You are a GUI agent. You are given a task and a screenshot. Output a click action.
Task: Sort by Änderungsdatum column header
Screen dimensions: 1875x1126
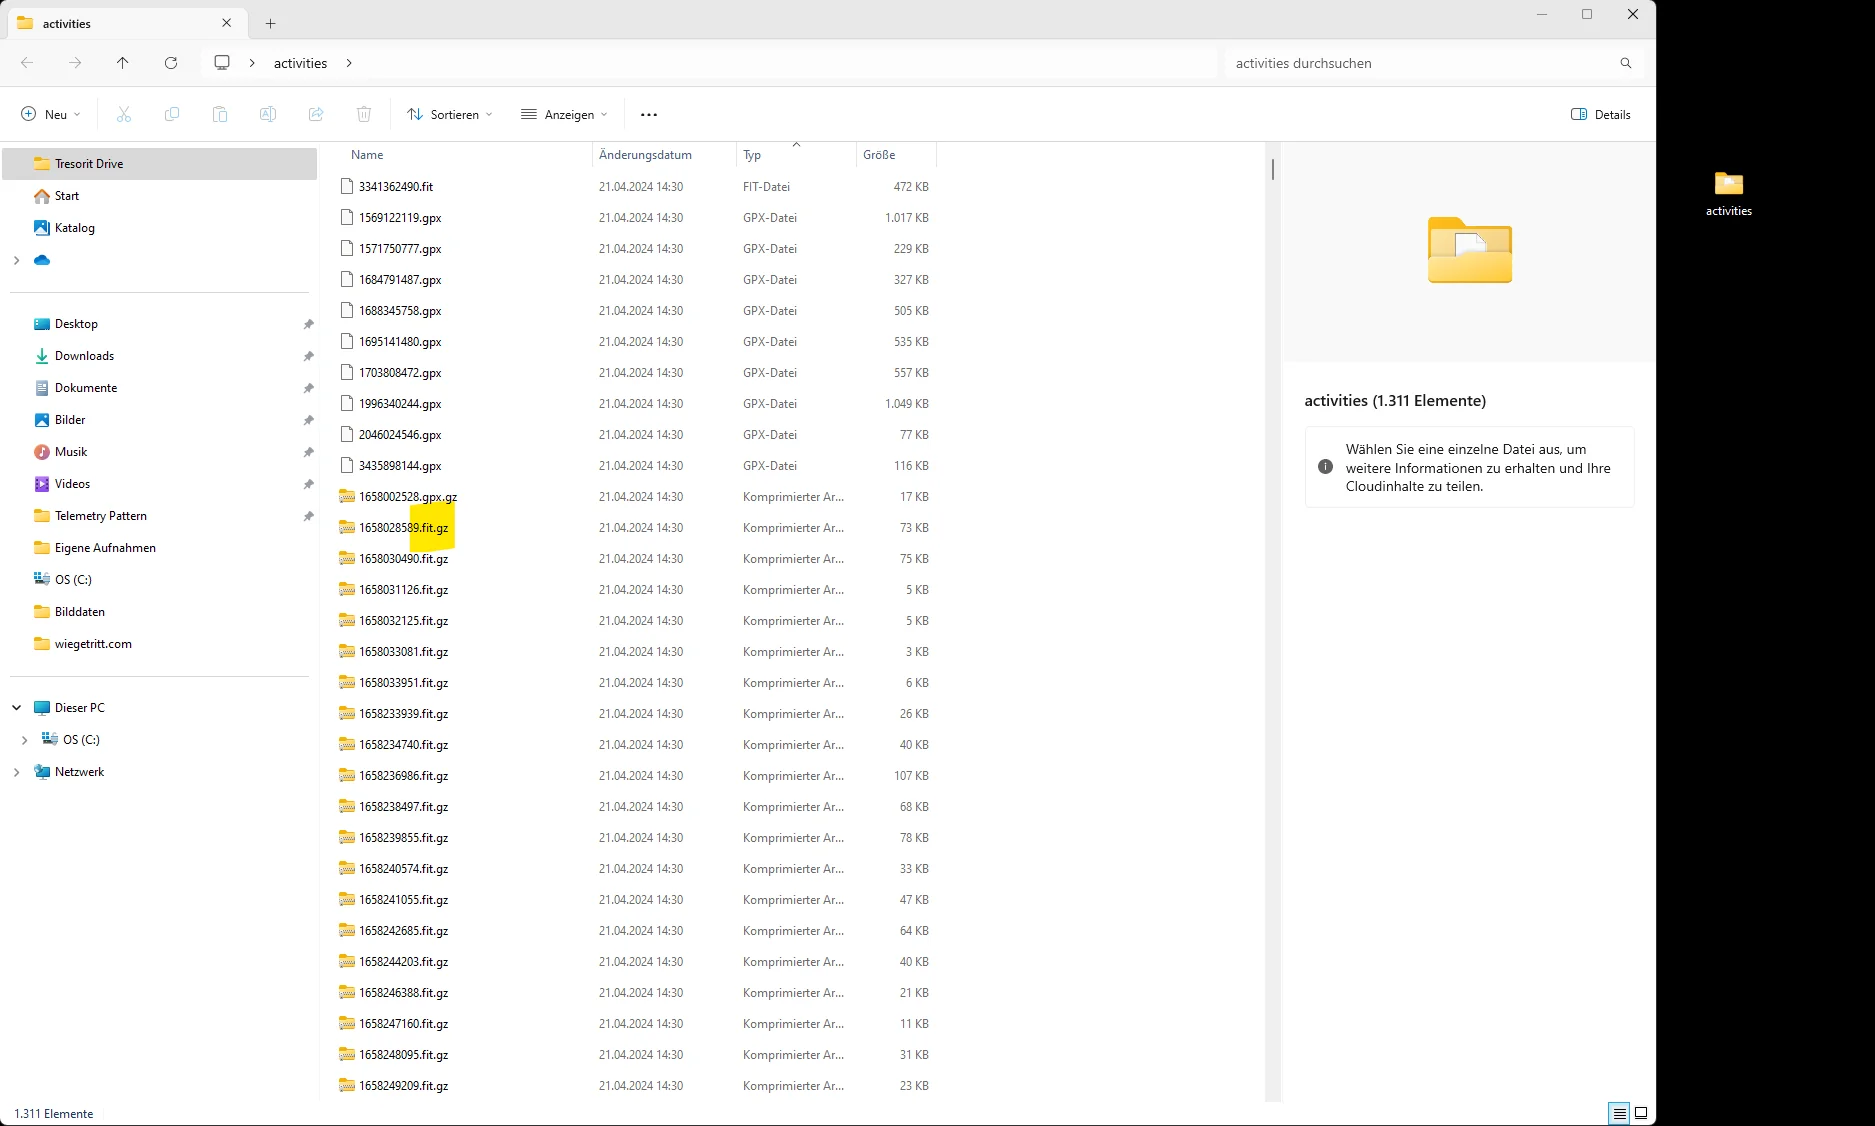645,155
